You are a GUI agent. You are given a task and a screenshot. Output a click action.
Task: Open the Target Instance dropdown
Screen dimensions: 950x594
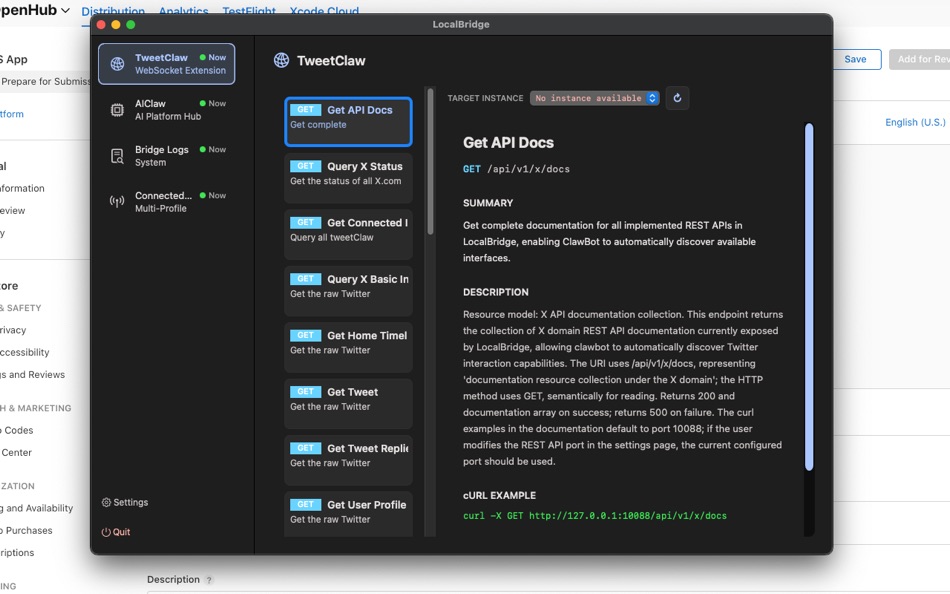(594, 98)
